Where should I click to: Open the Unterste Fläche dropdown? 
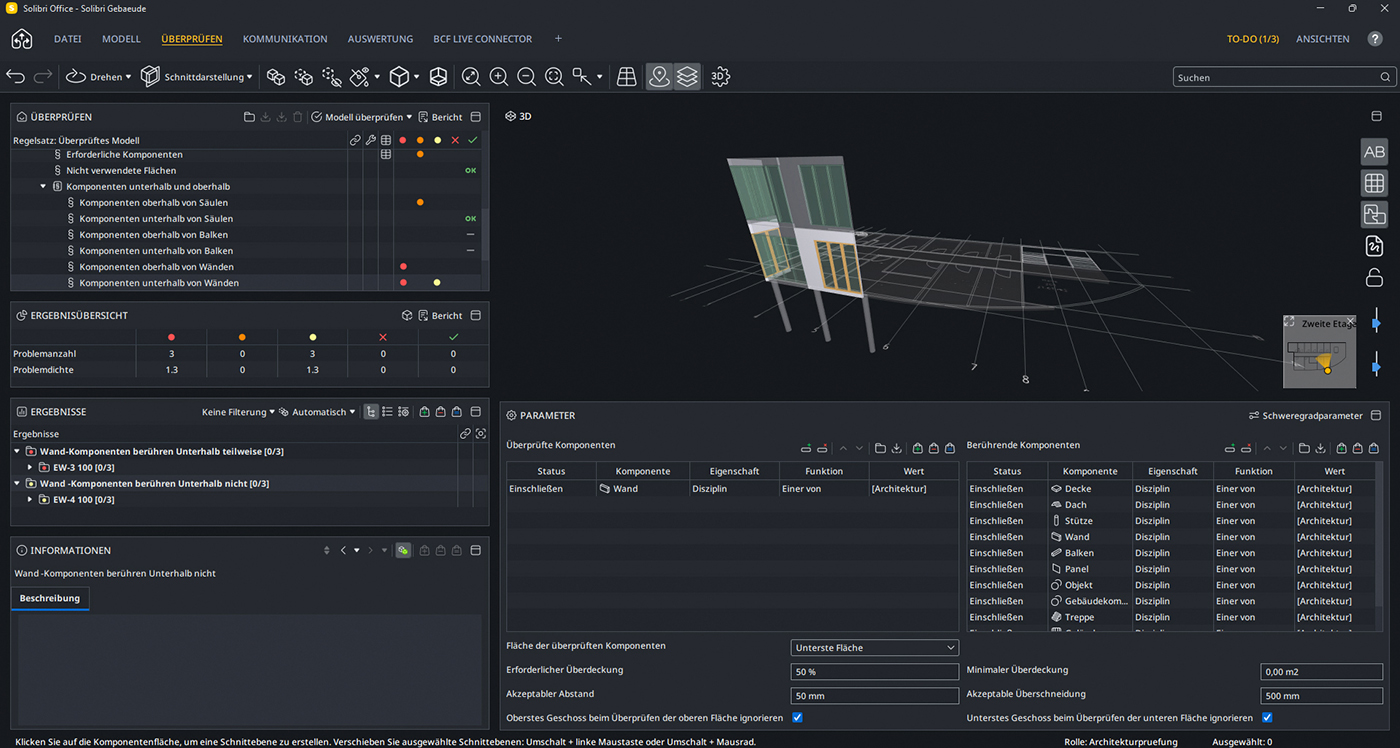click(874, 647)
